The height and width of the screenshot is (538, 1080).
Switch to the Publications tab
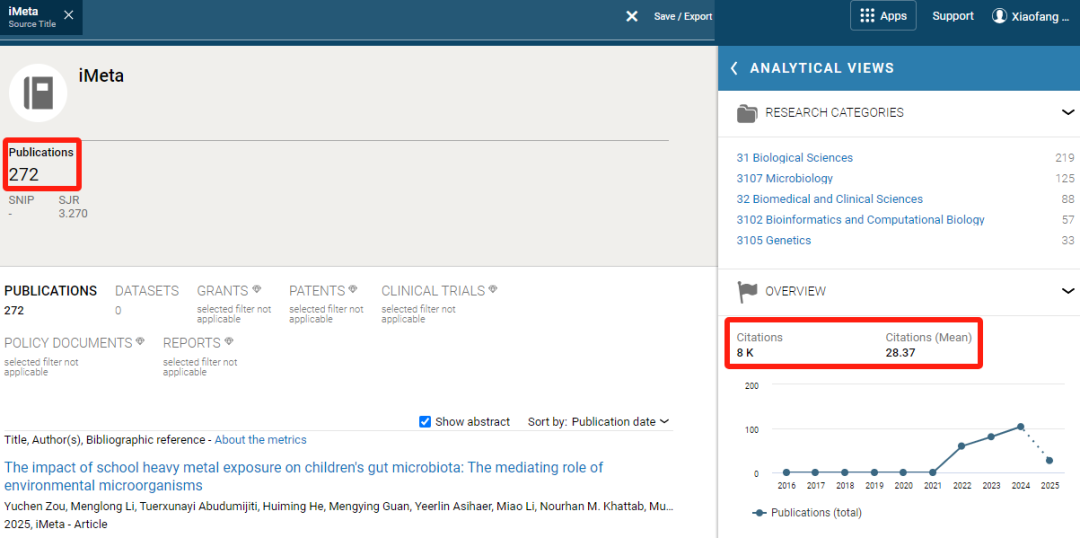(x=50, y=291)
